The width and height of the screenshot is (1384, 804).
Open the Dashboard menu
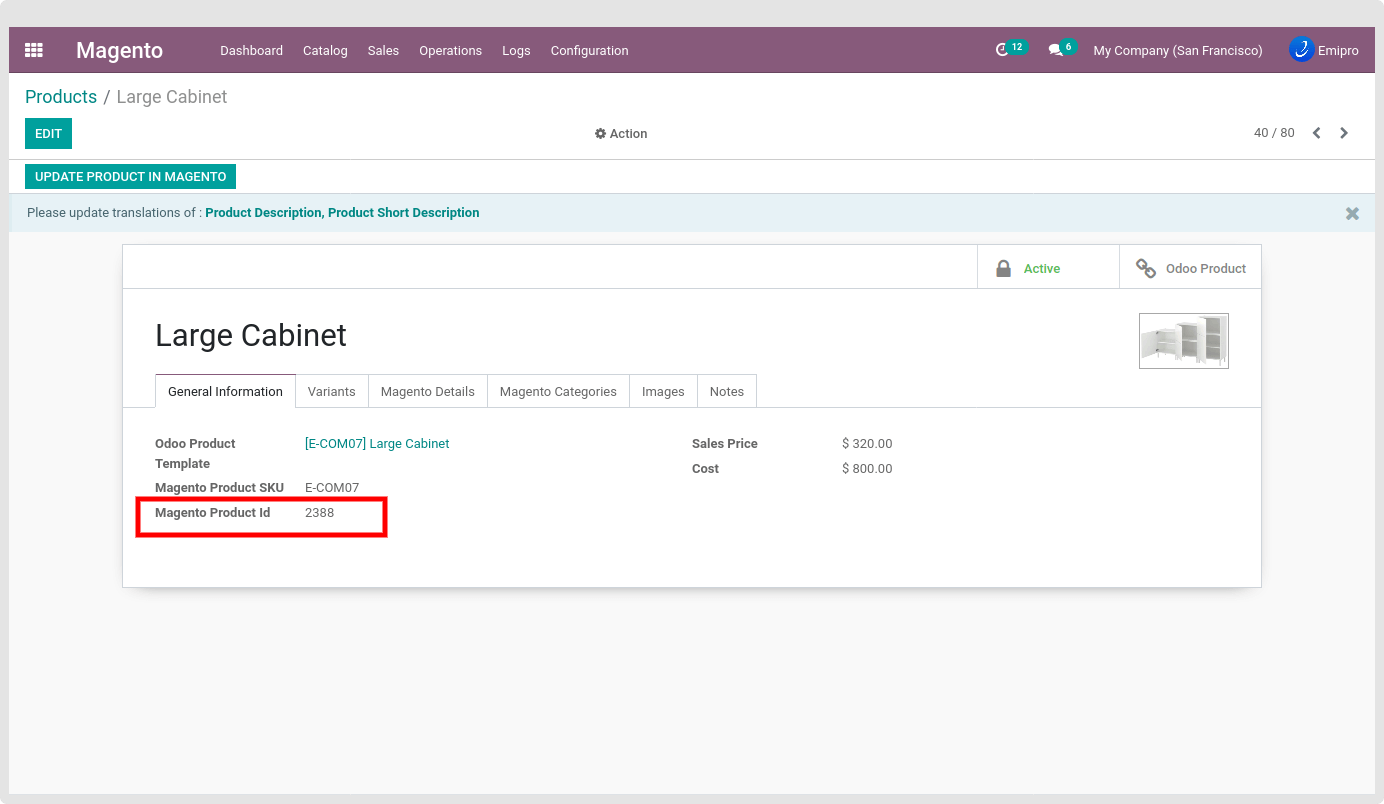click(x=251, y=50)
